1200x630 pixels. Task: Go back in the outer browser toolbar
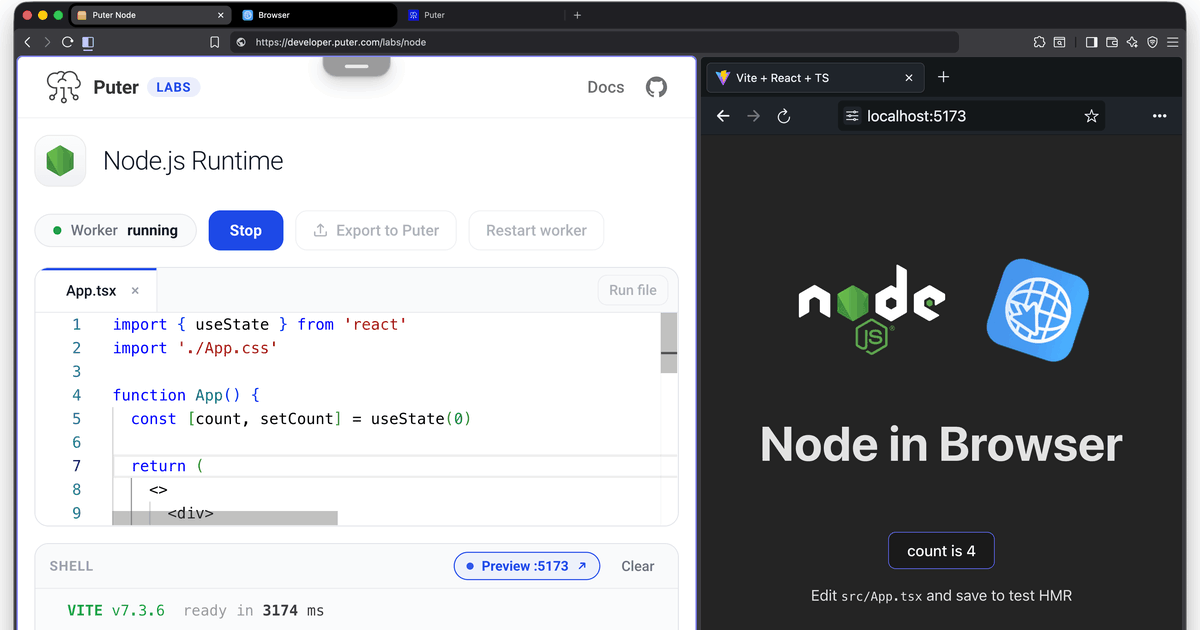(x=28, y=42)
